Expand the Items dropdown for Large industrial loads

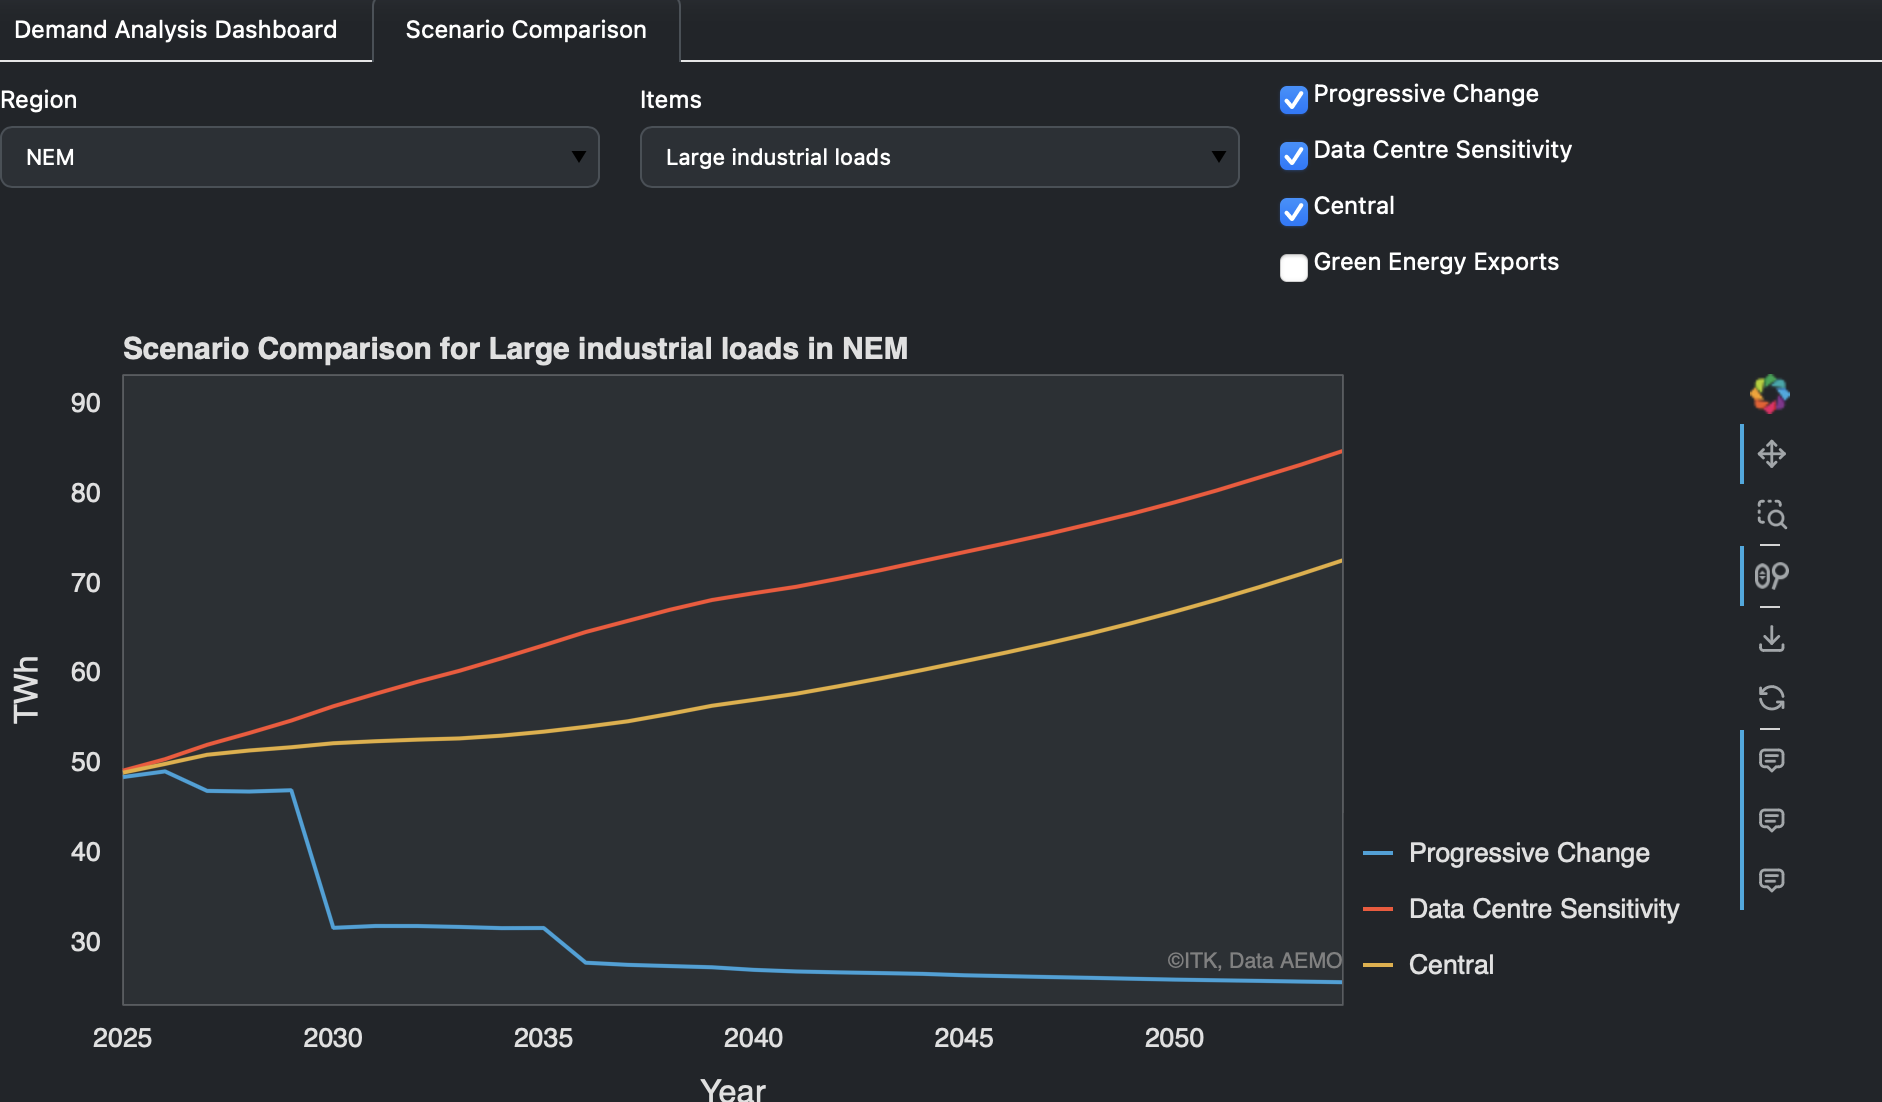click(939, 157)
